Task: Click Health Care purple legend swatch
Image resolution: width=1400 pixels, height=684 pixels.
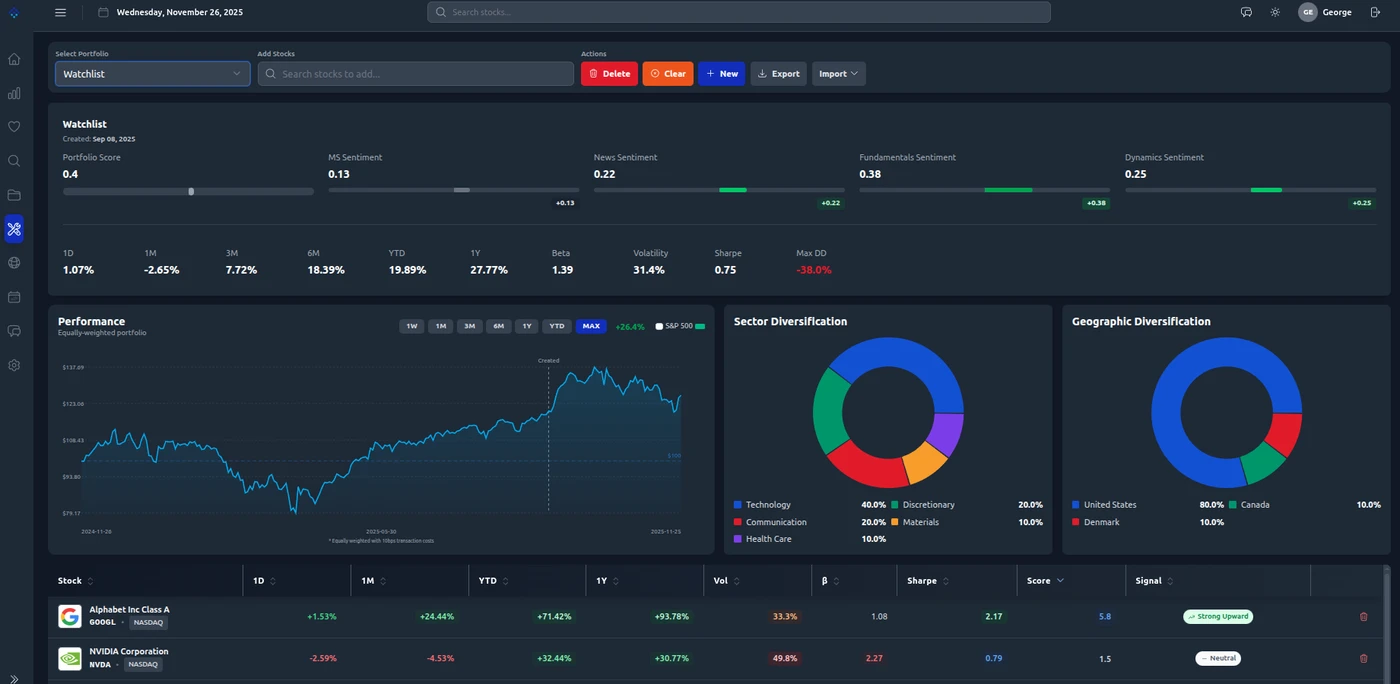Action: (x=738, y=539)
